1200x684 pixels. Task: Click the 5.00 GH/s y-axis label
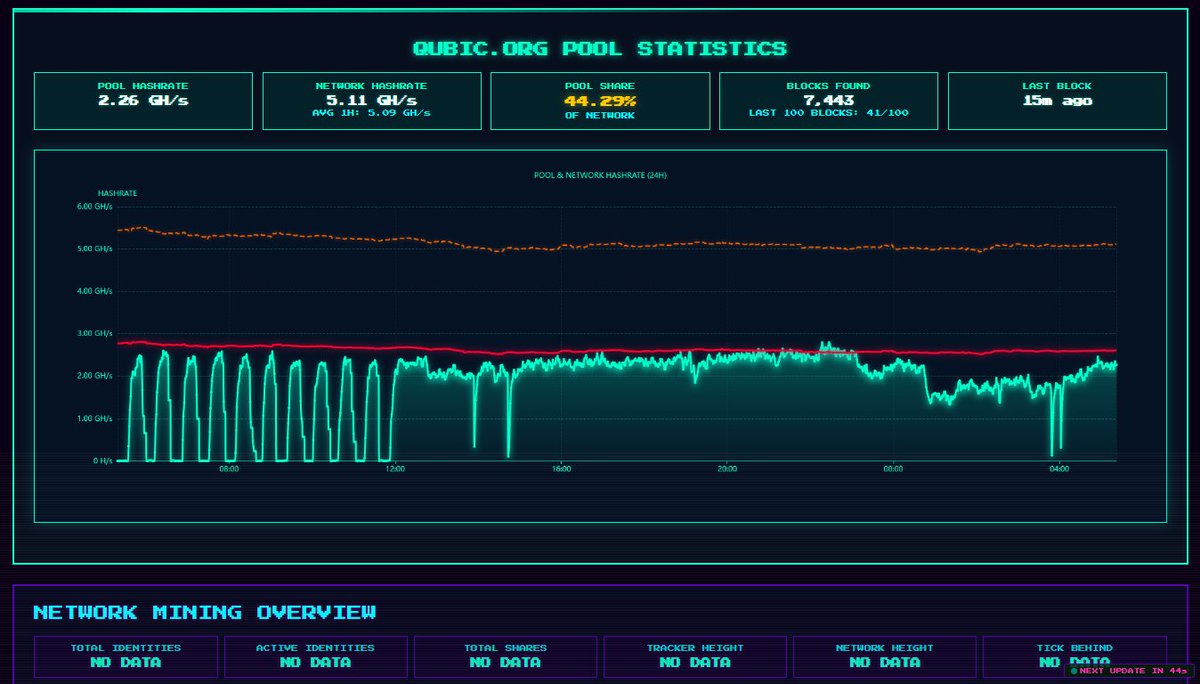click(95, 248)
